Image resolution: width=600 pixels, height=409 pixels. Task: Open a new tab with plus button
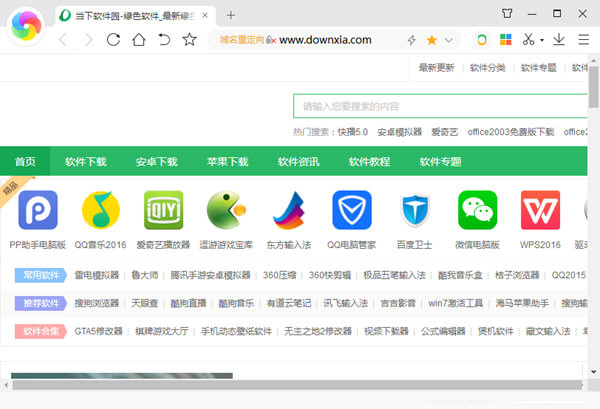(x=230, y=15)
